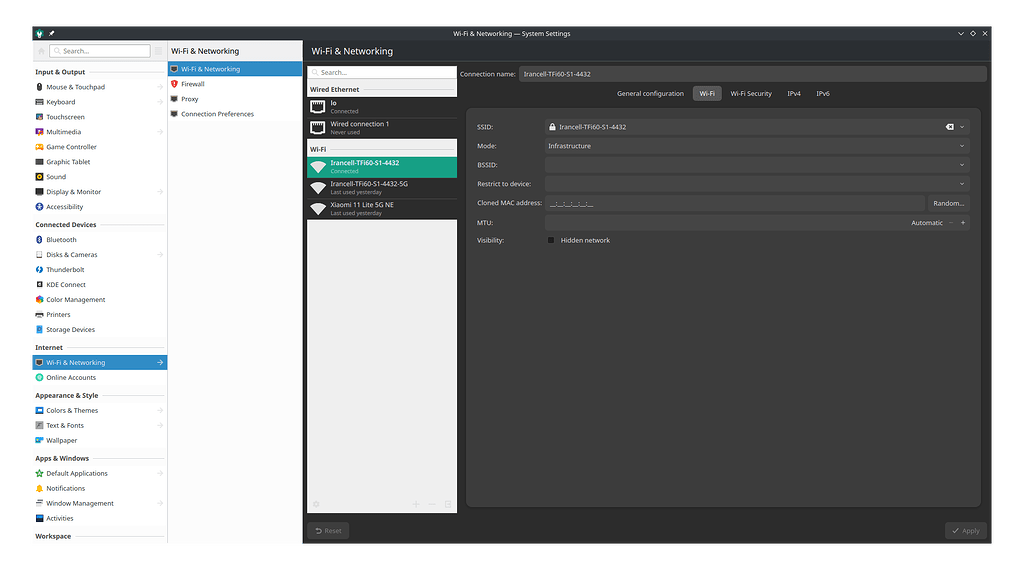This screenshot has width=1024, height=582.
Task: Open Wallpaper settings
Action: pyautogui.click(x=99, y=441)
